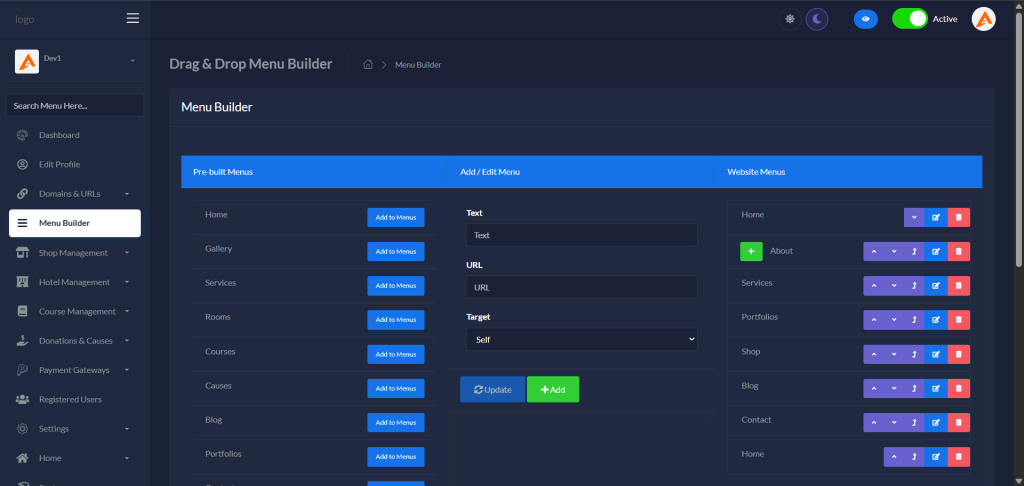Click the blue eye preview toggle
The height and width of the screenshot is (486, 1024).
(x=866, y=19)
